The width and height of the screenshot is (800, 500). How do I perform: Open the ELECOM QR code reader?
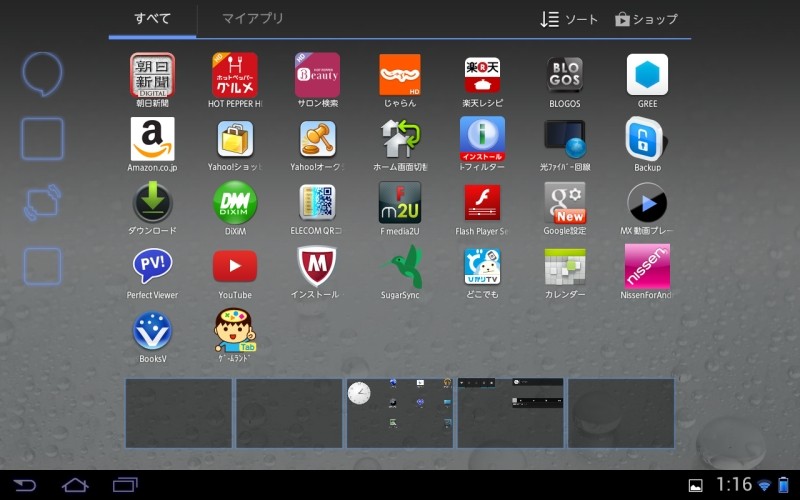click(317, 203)
